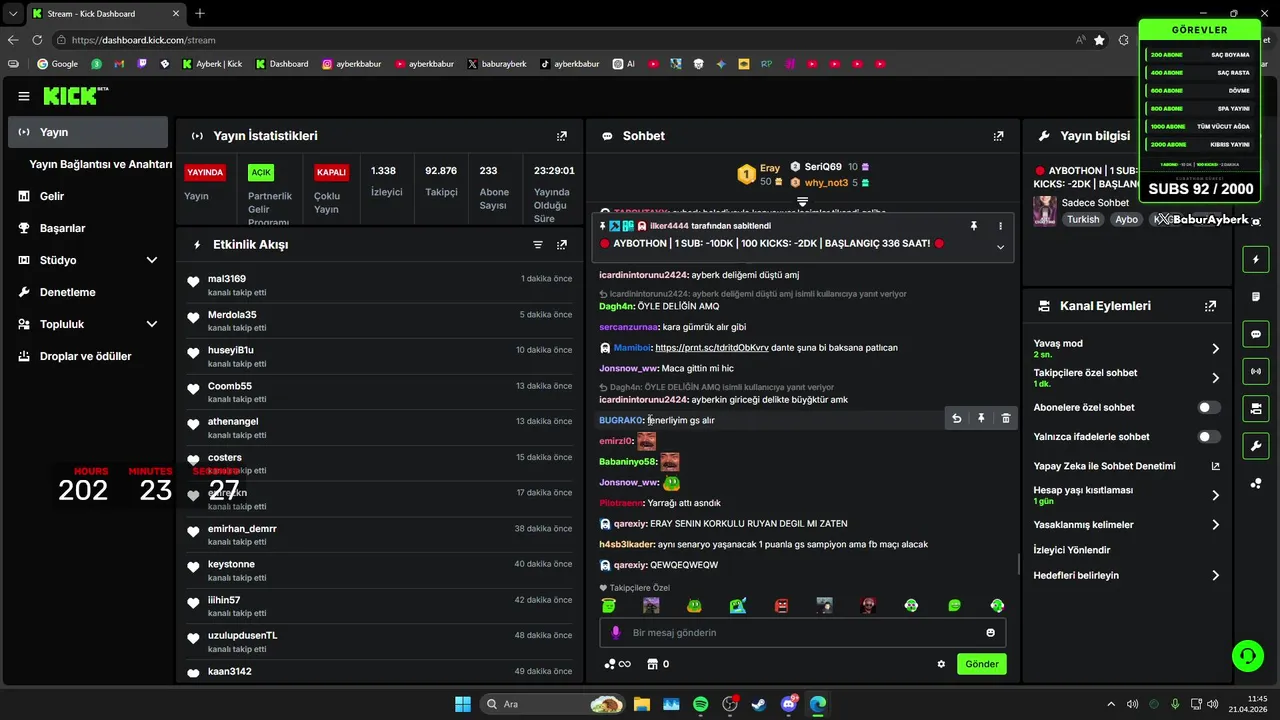Toggle Yalnızca ifadelerle sohbet switch
This screenshot has height=720, width=1280.
(1210, 437)
